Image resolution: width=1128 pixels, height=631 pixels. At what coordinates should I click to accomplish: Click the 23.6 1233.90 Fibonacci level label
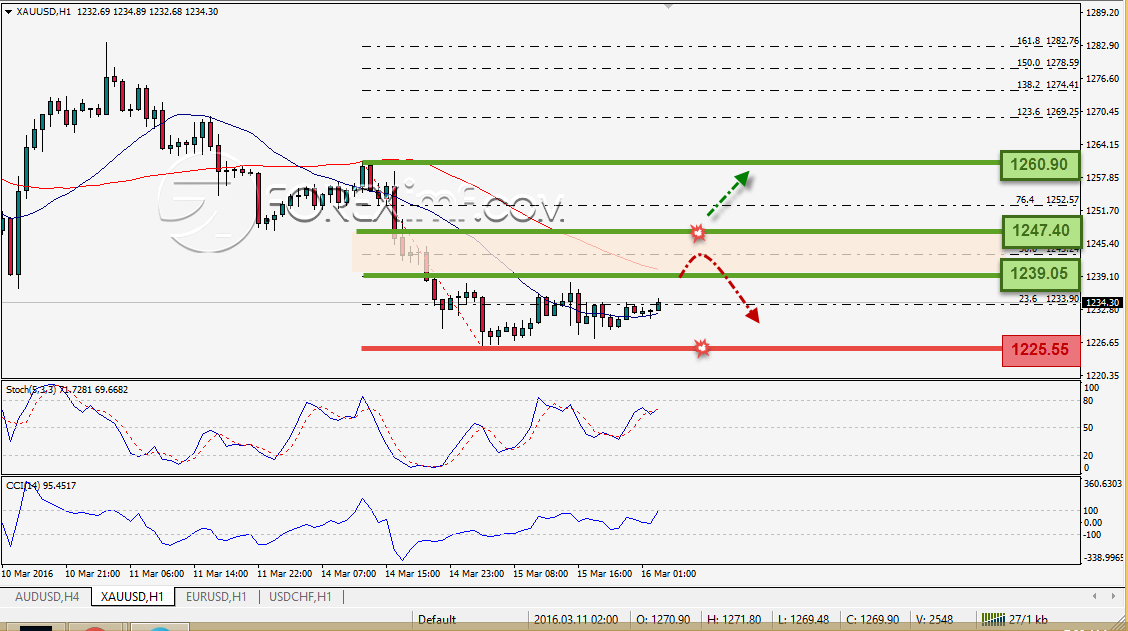point(1049,299)
